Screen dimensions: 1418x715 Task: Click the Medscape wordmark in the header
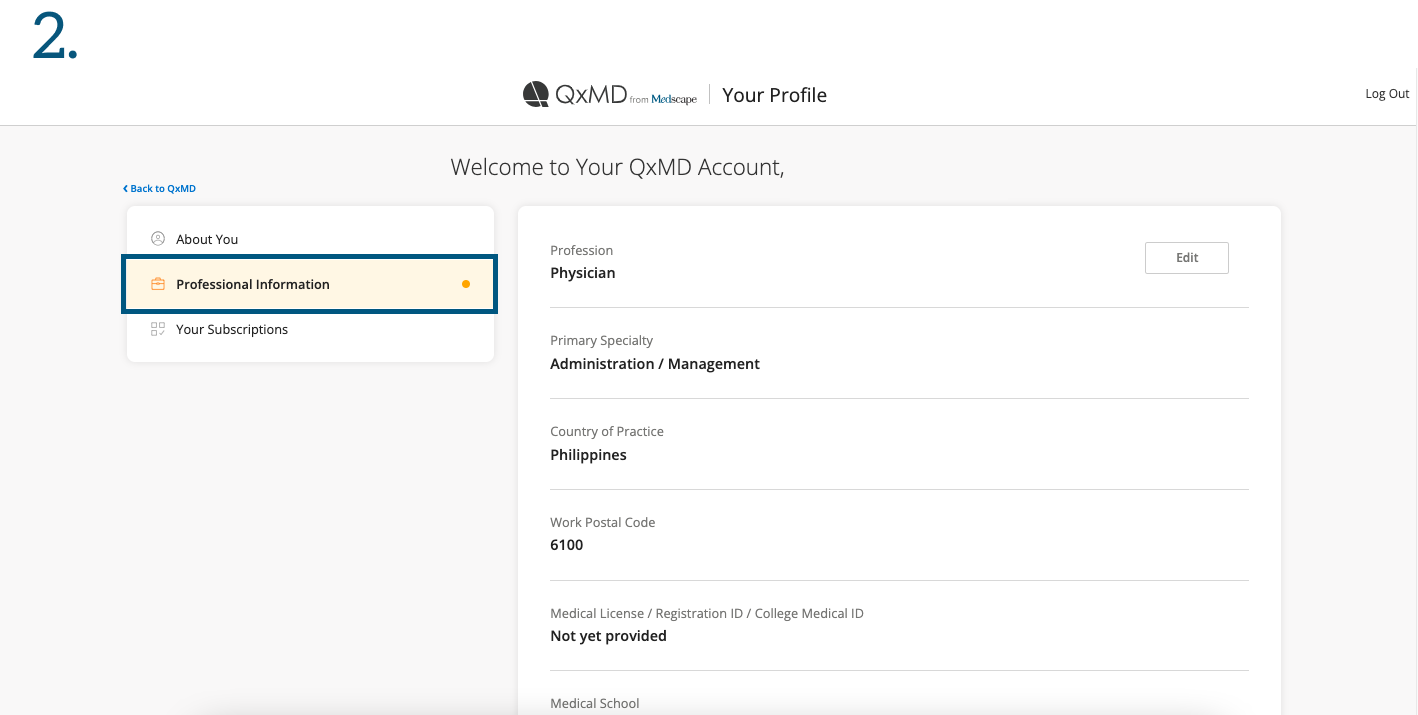[674, 99]
